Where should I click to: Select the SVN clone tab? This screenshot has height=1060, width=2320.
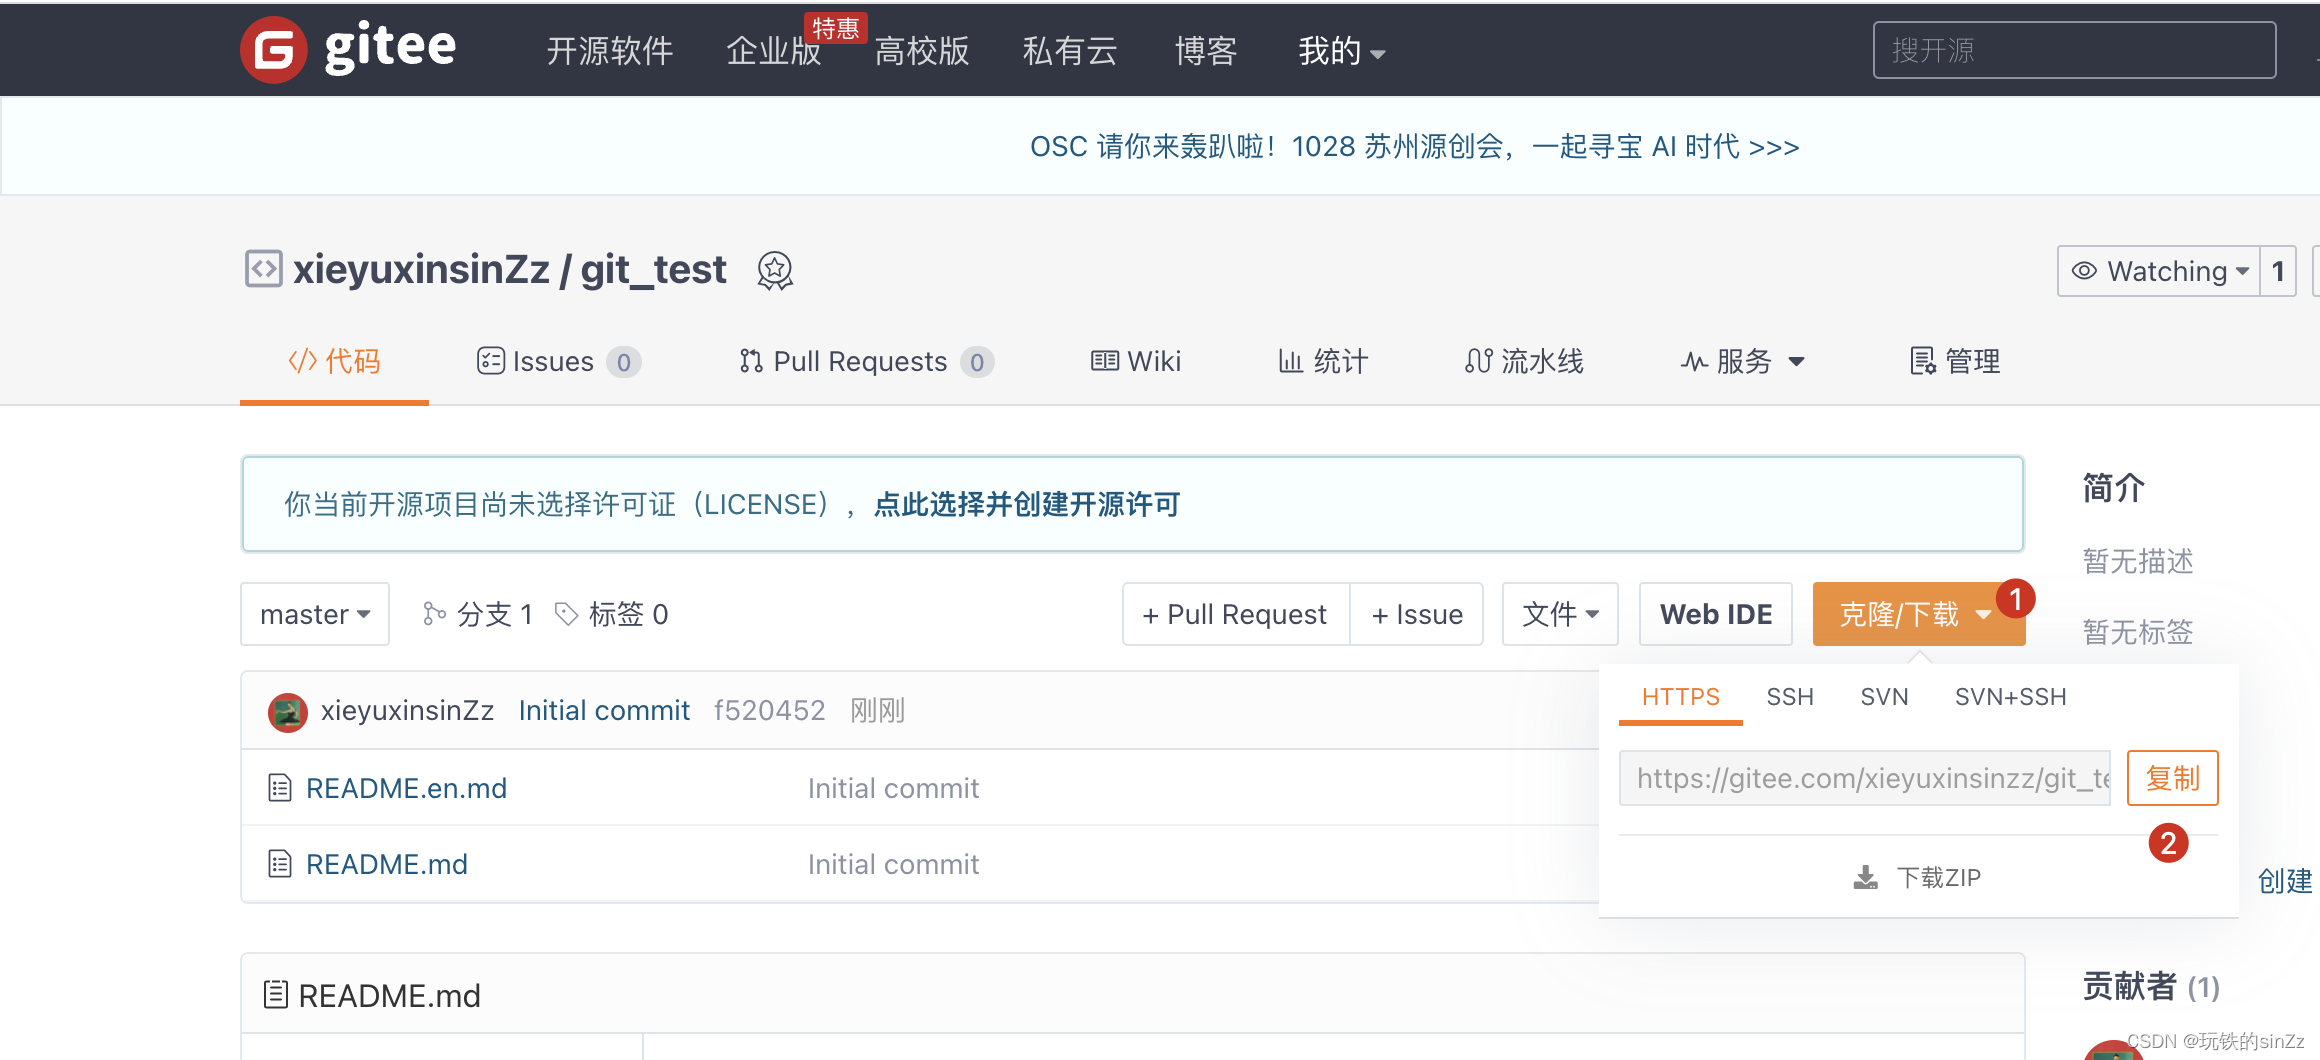(1884, 697)
